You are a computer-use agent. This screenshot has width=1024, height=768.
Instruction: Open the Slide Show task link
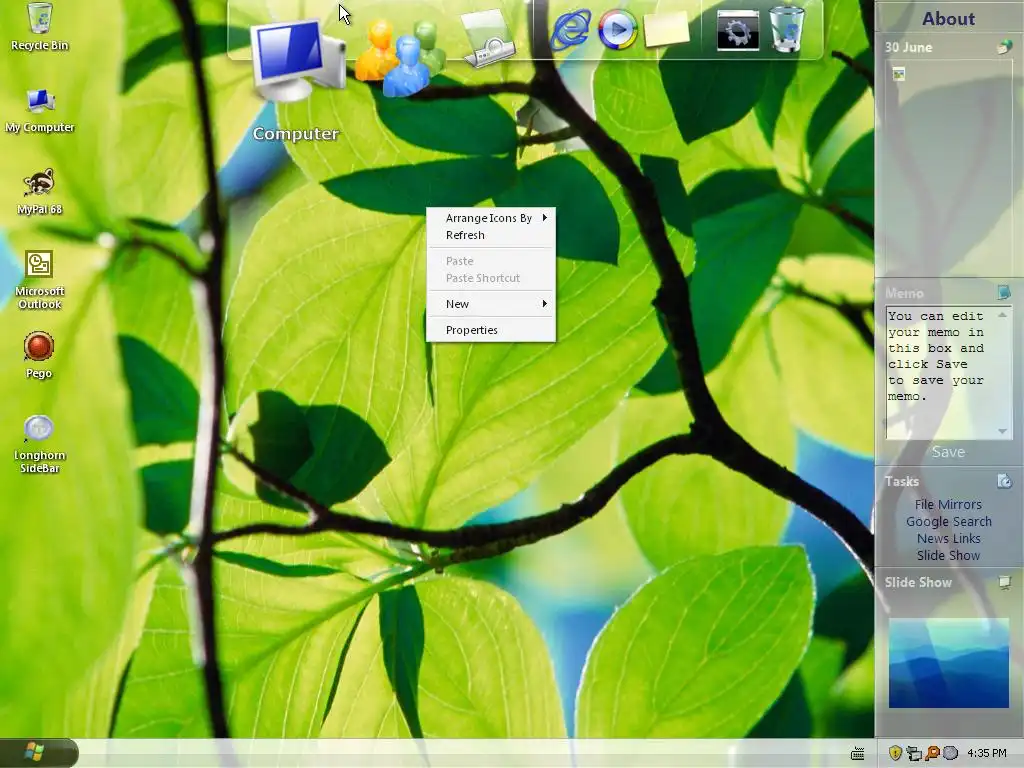coord(948,555)
